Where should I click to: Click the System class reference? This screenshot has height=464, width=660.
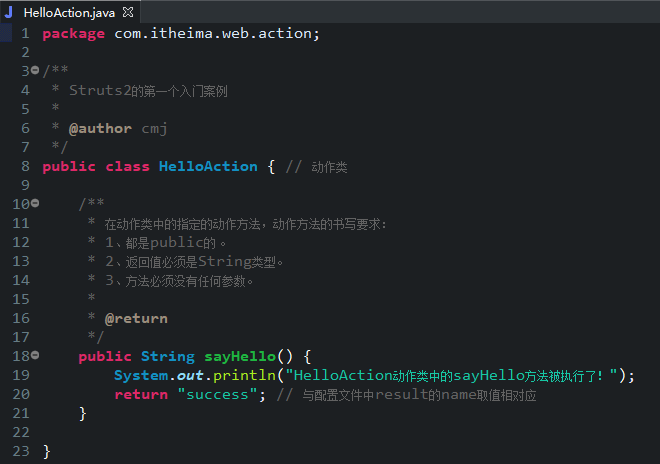[141, 375]
